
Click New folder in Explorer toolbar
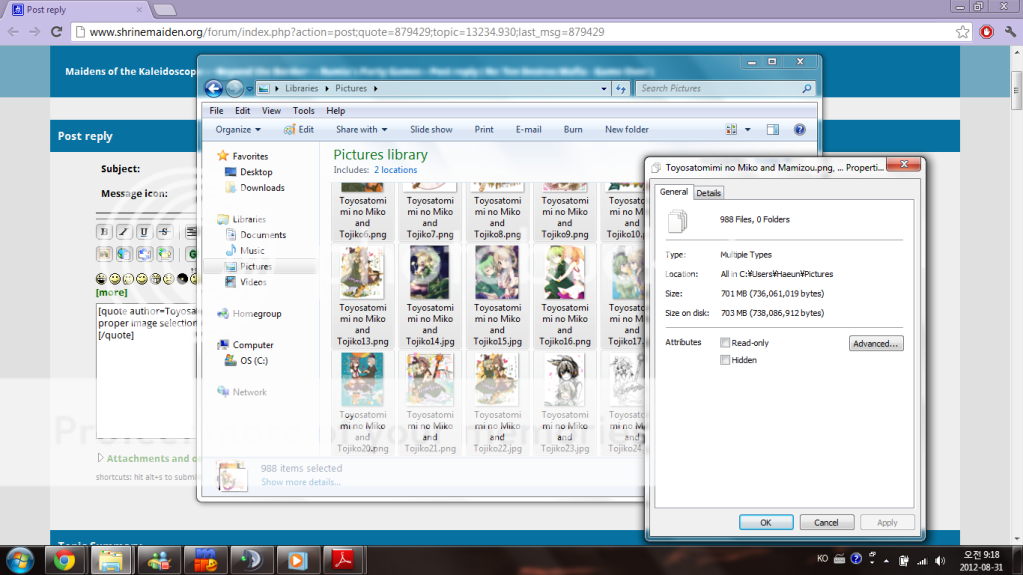tap(626, 129)
